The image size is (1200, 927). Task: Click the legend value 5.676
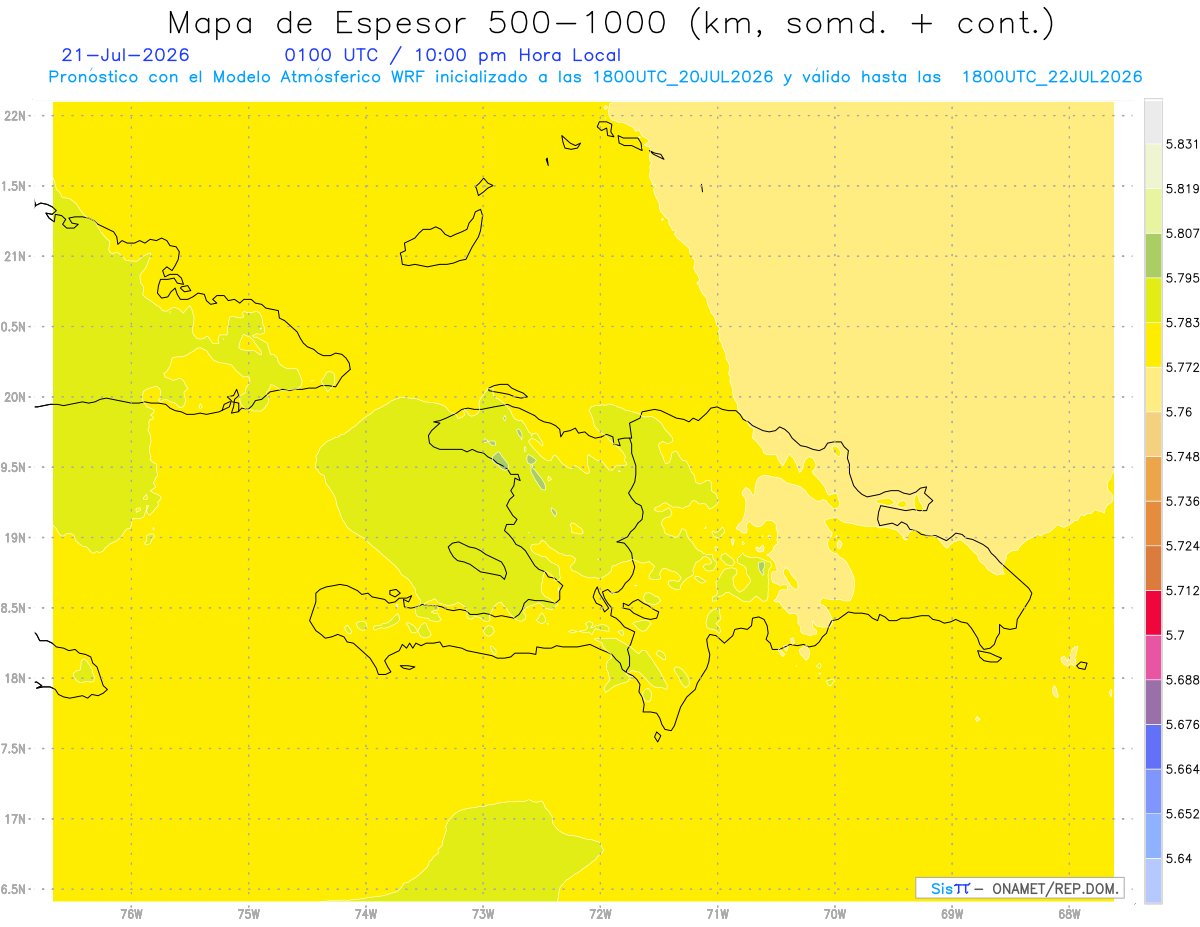pyautogui.click(x=1182, y=724)
